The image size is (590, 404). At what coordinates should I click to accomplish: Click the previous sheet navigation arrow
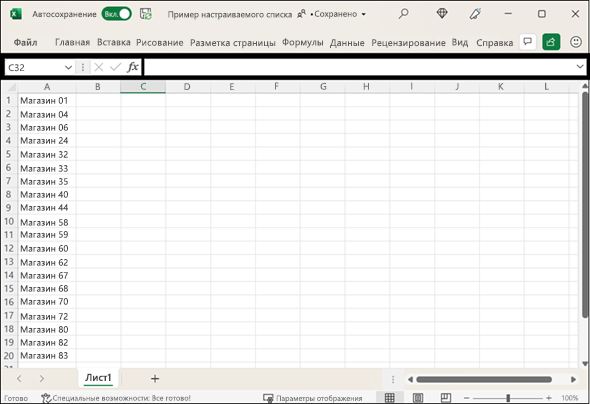[19, 379]
